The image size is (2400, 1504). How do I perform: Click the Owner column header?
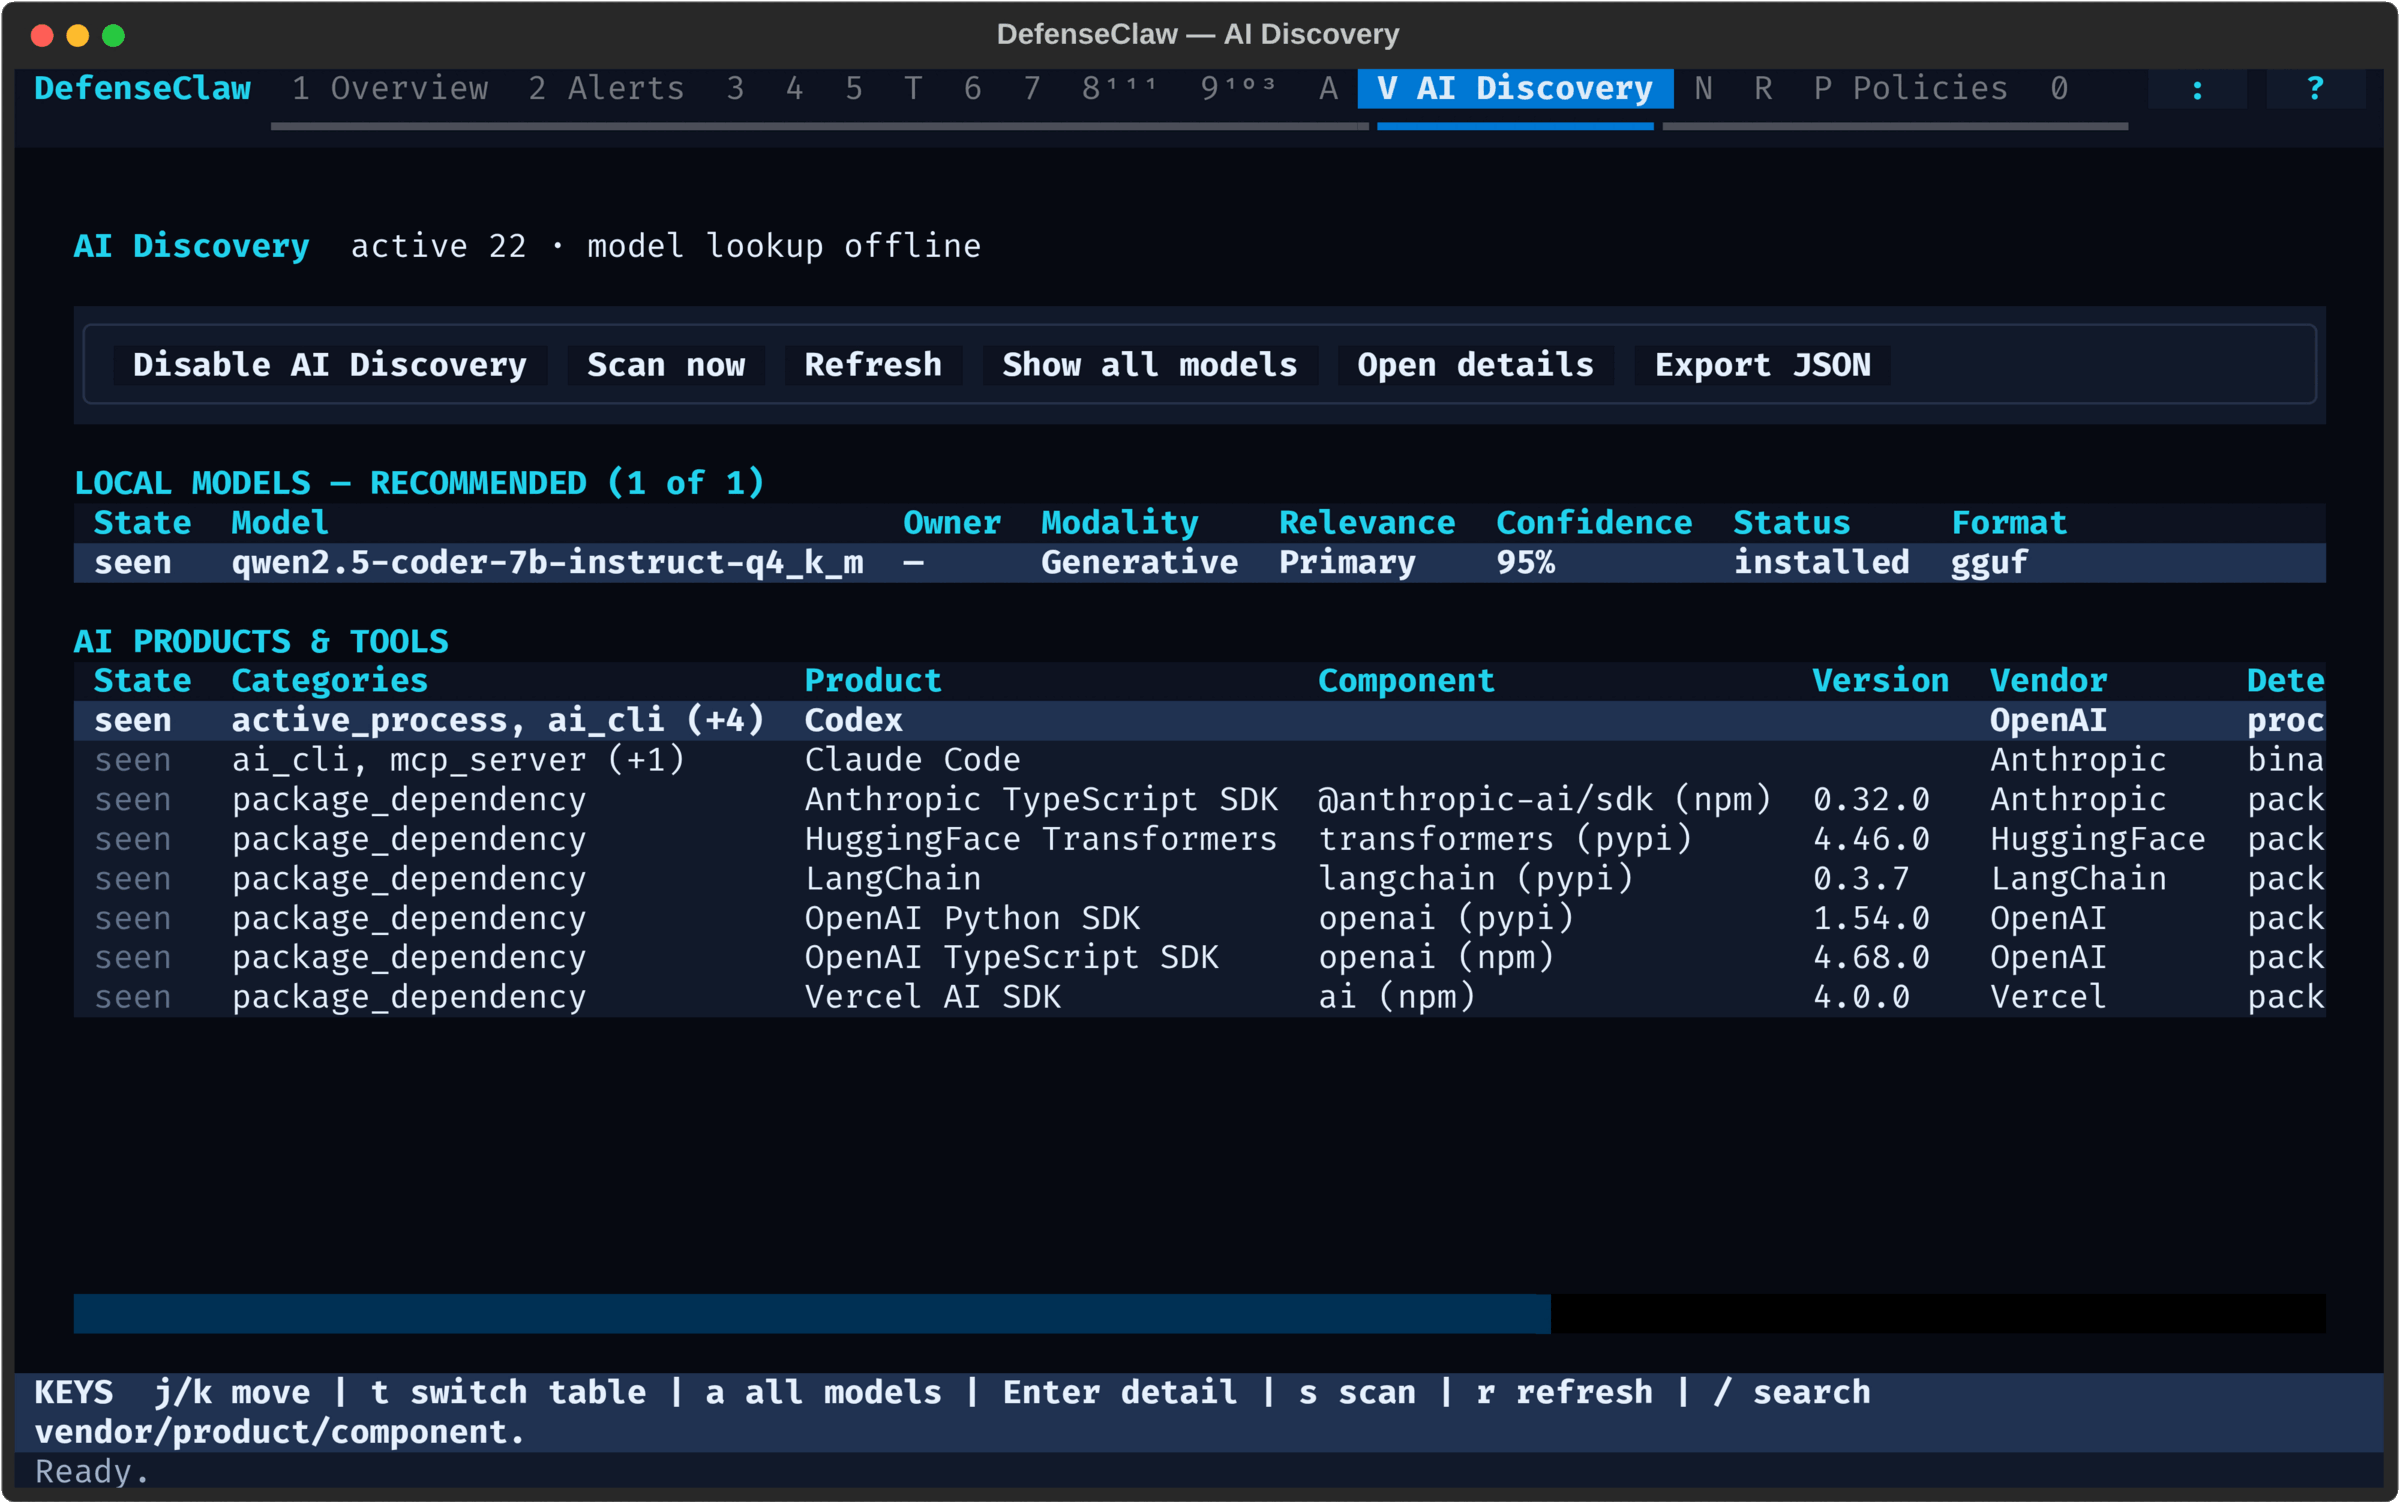(x=952, y=523)
